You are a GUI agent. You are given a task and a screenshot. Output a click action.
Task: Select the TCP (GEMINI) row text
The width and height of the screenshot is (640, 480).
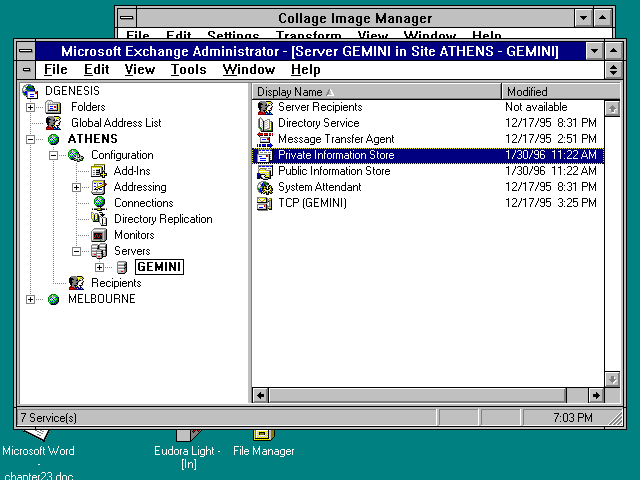click(x=312, y=203)
